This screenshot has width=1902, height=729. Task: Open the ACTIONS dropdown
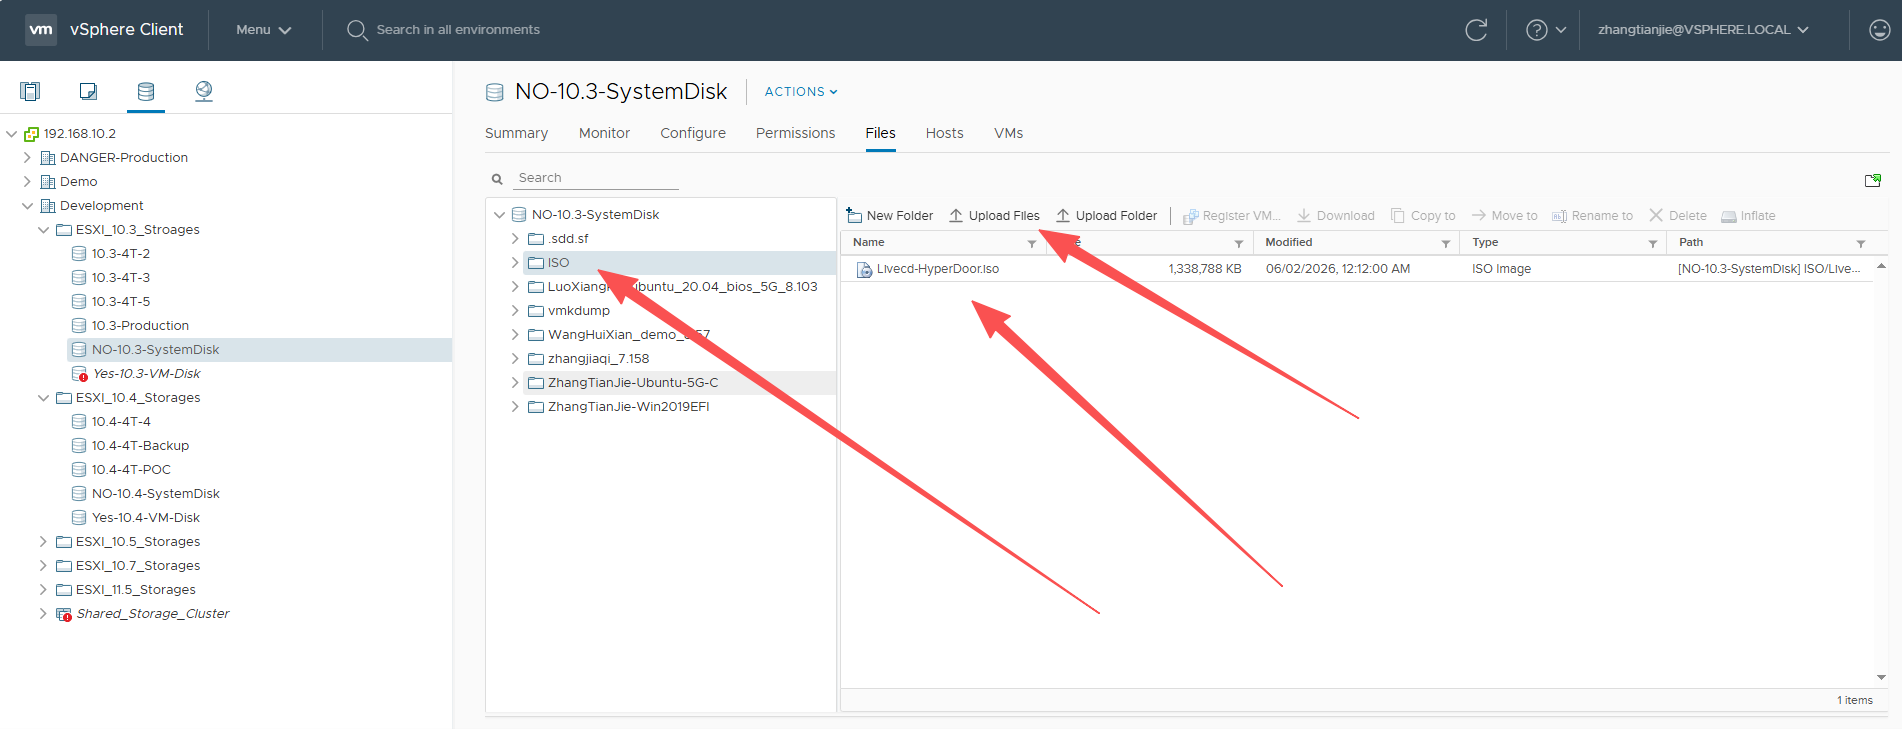(x=801, y=91)
